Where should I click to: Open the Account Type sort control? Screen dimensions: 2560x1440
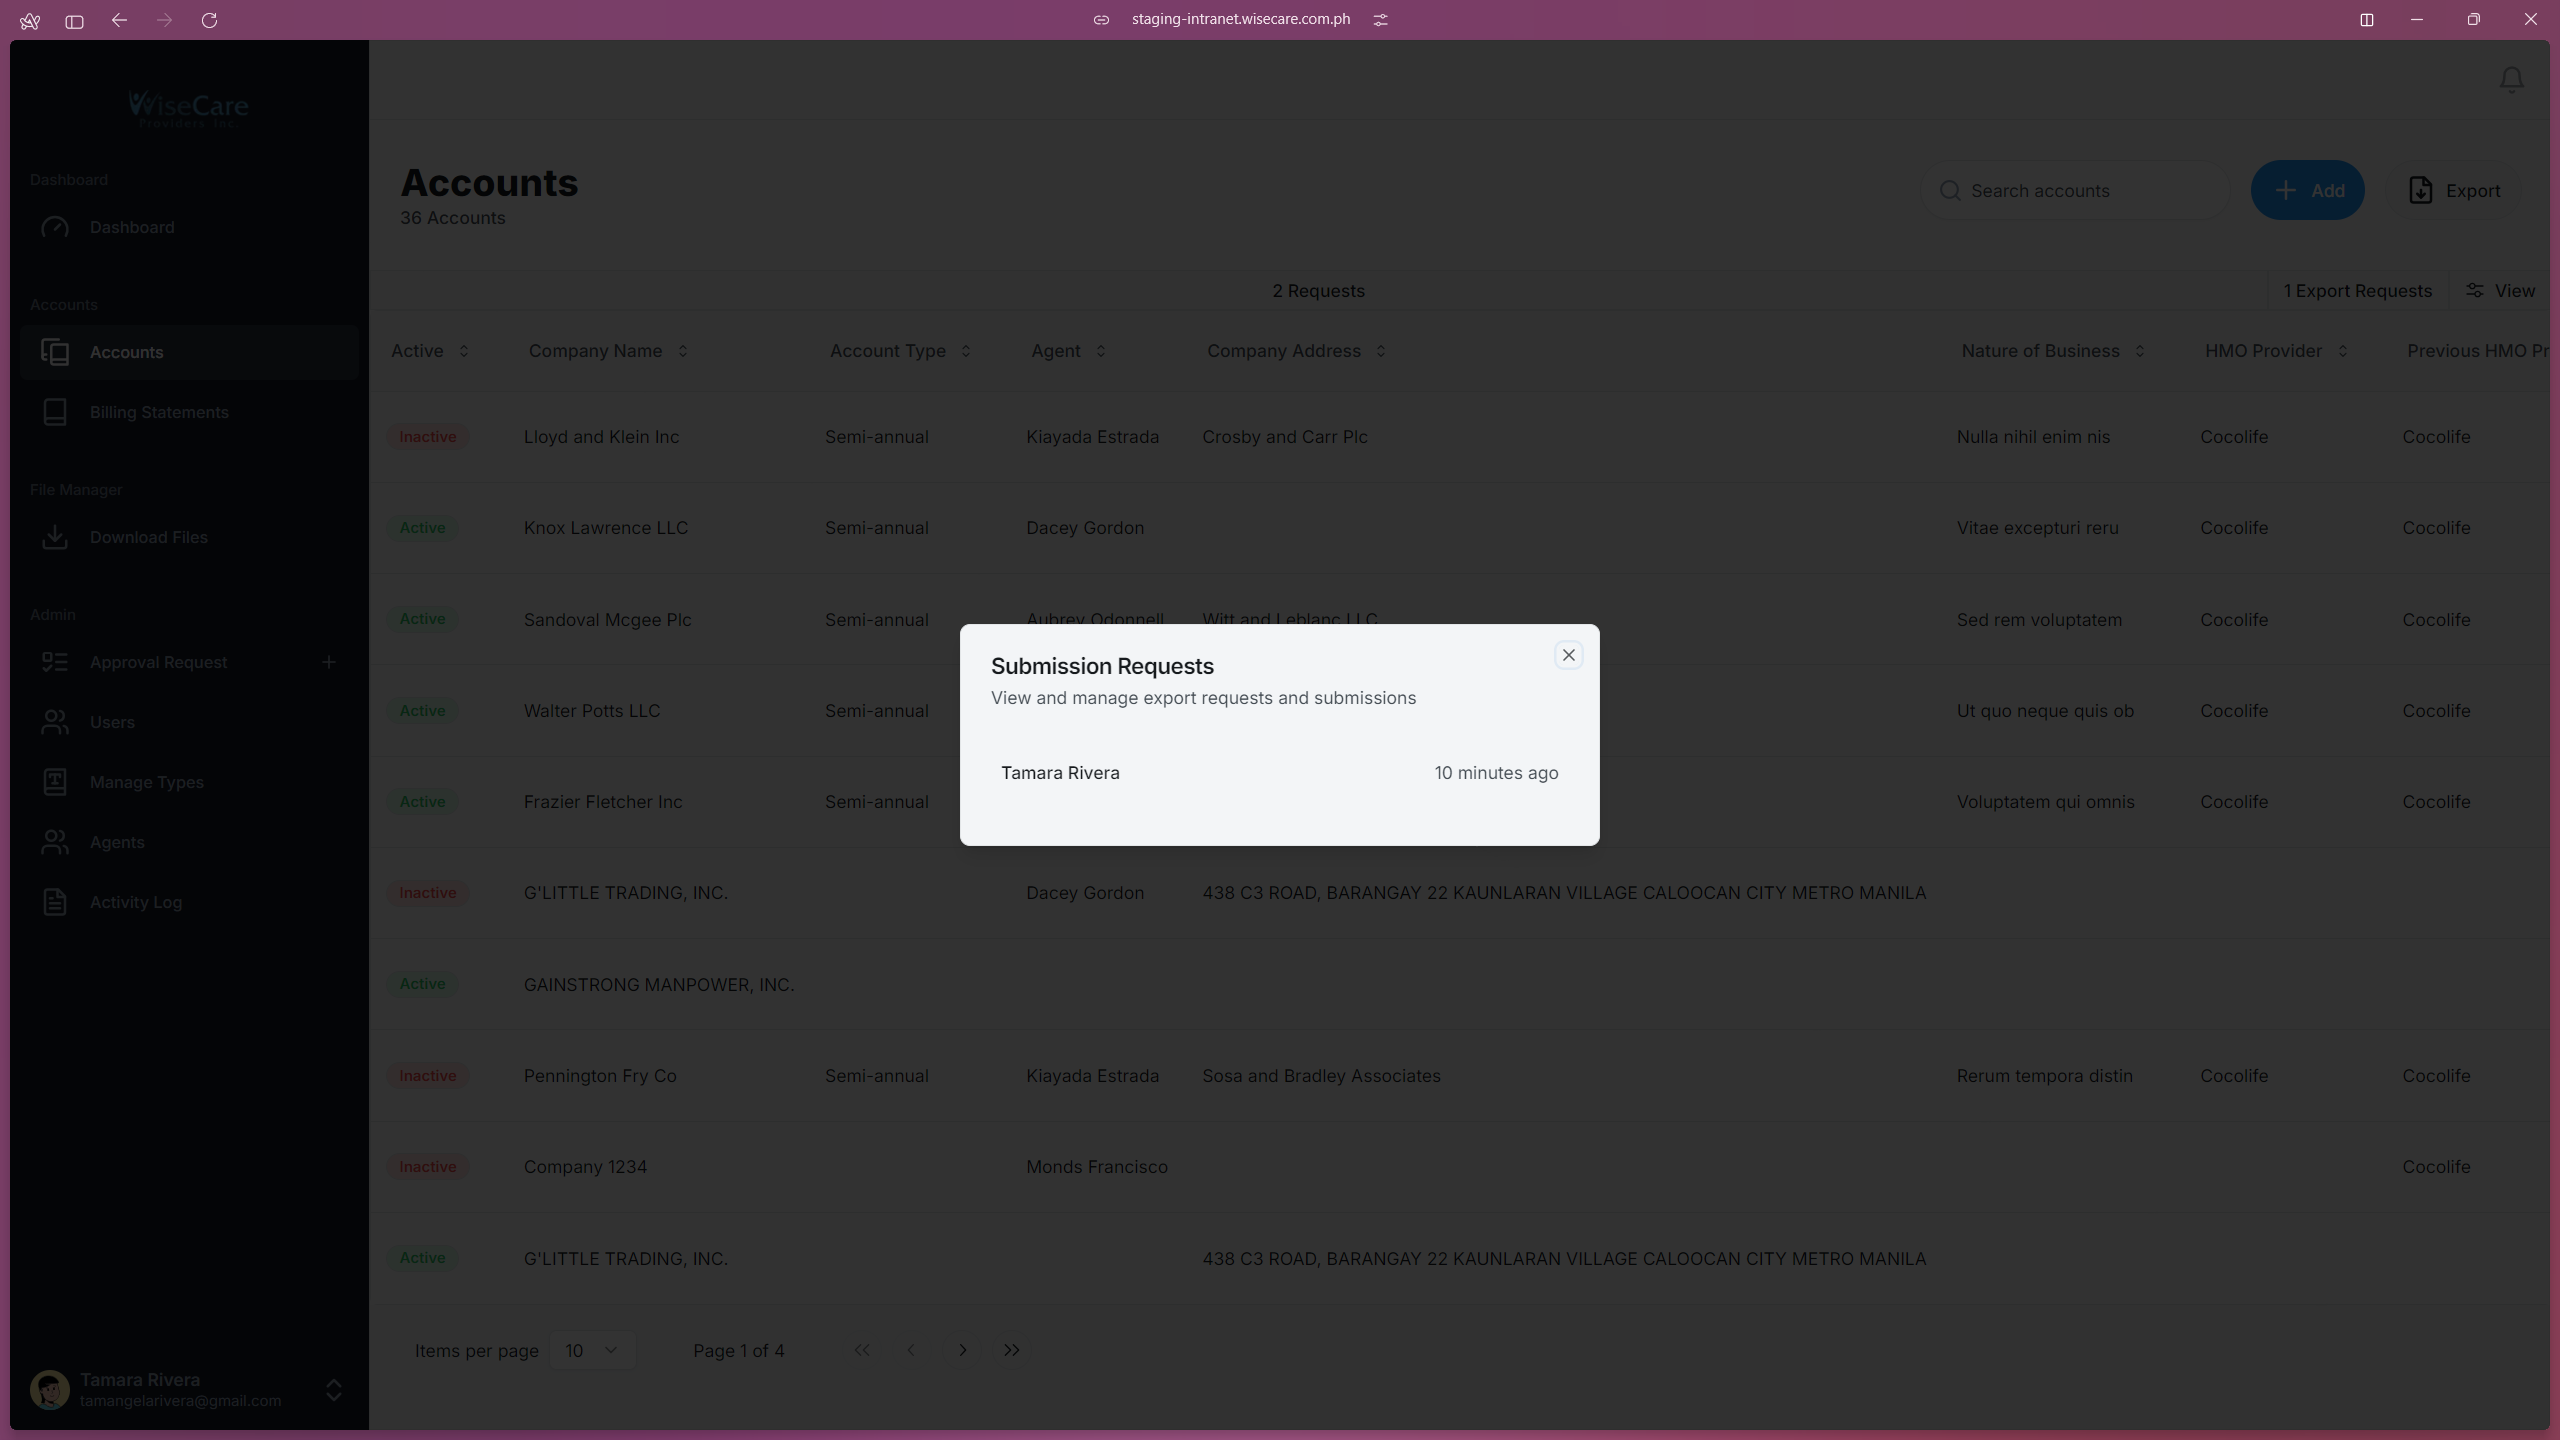[x=965, y=351]
